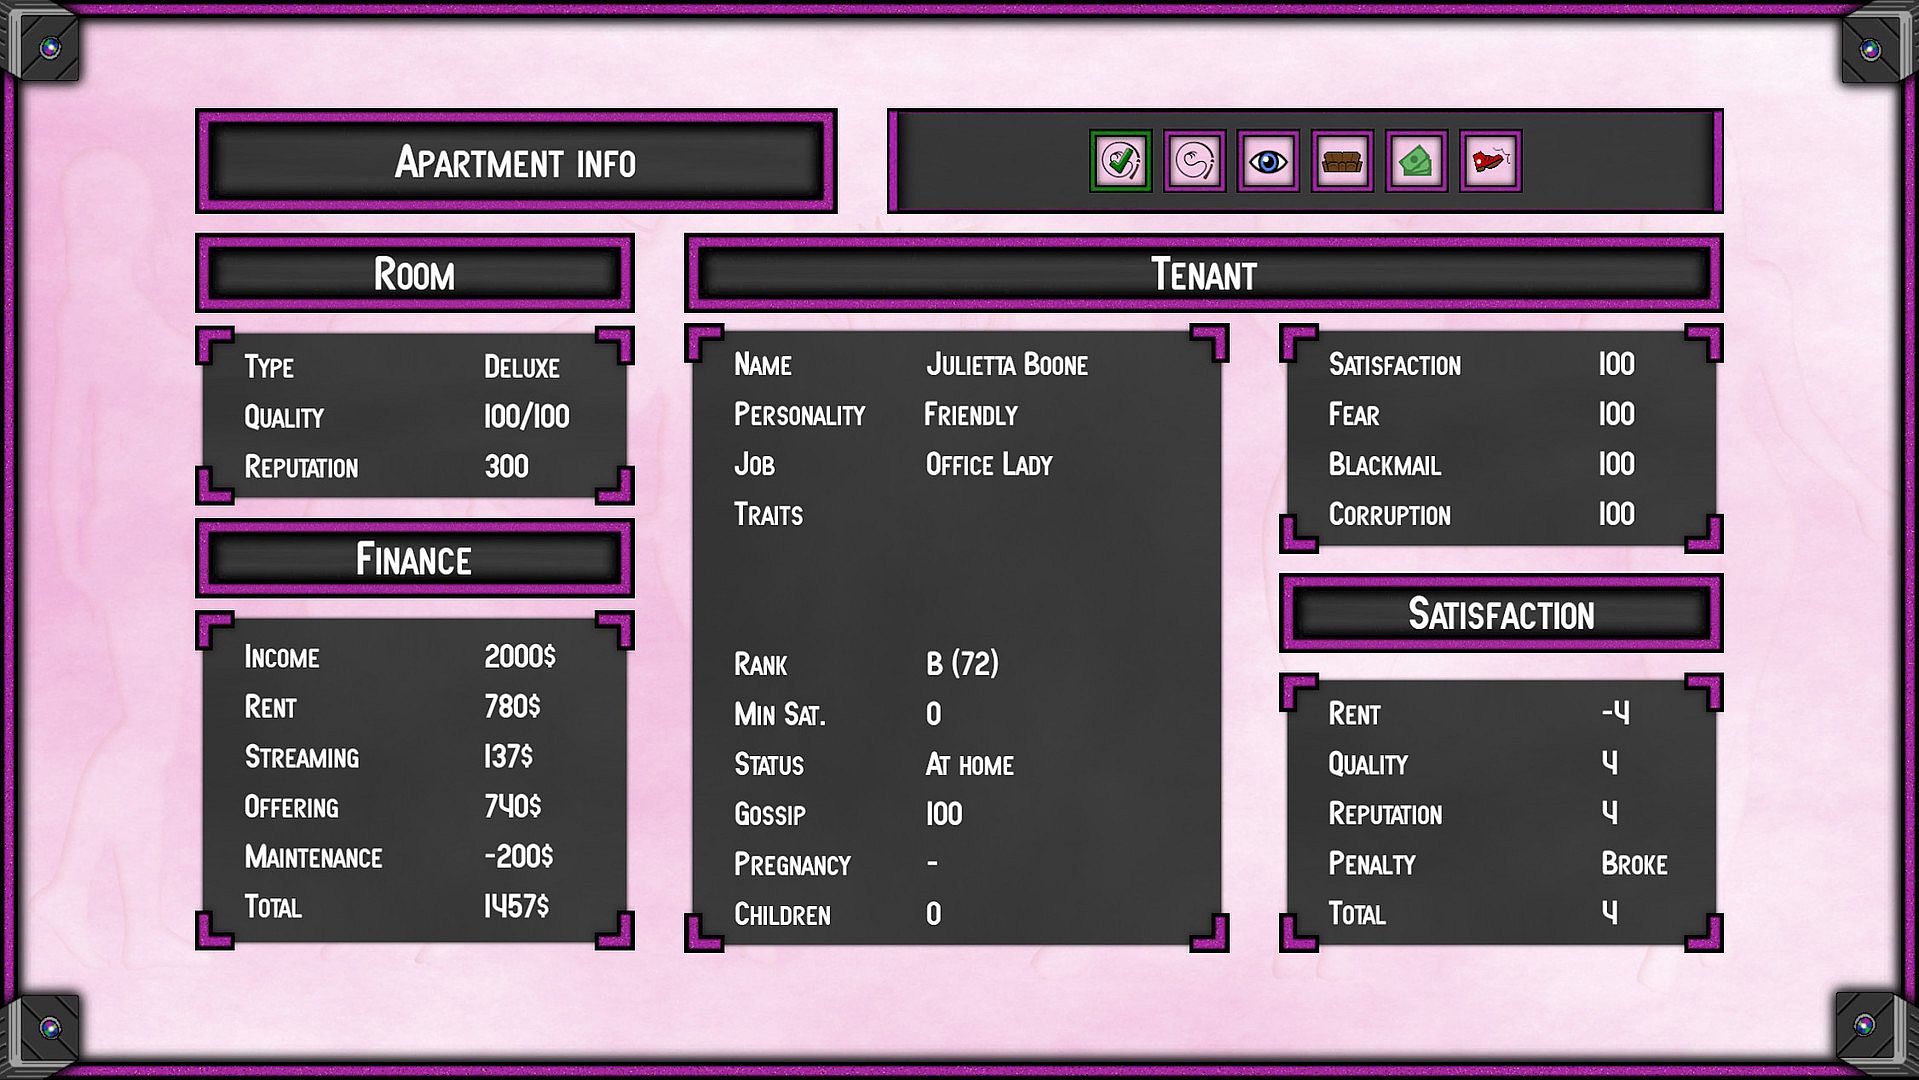Click the room type value Deluxe
The image size is (1919, 1080).
click(x=522, y=367)
